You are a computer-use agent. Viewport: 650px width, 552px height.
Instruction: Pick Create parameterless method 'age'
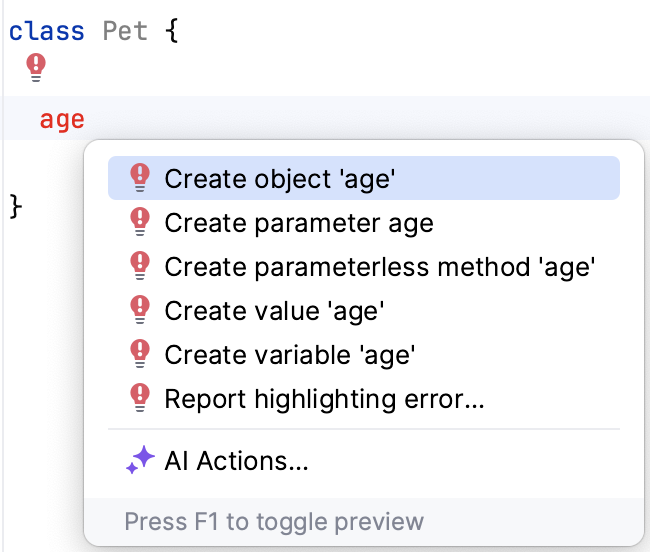[x=380, y=267]
